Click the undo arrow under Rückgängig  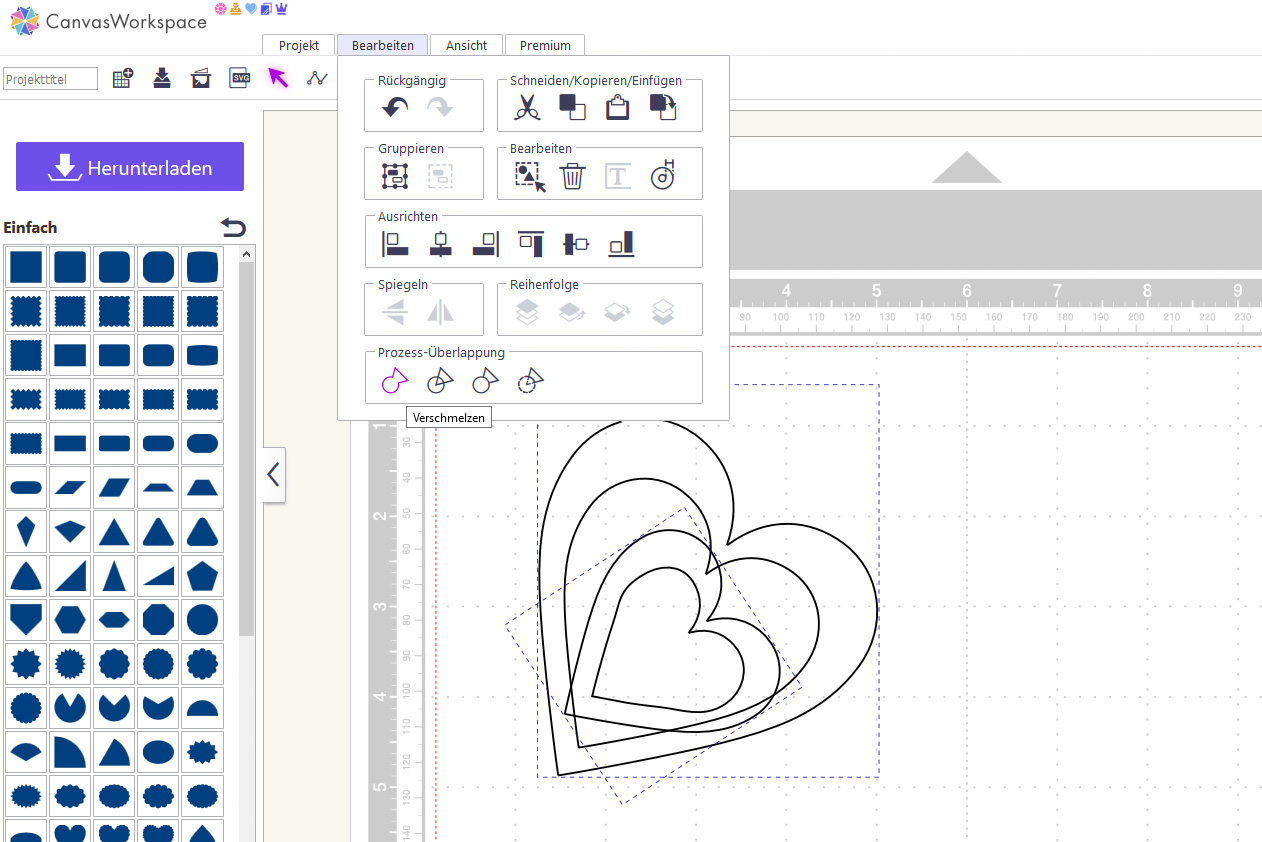point(395,107)
